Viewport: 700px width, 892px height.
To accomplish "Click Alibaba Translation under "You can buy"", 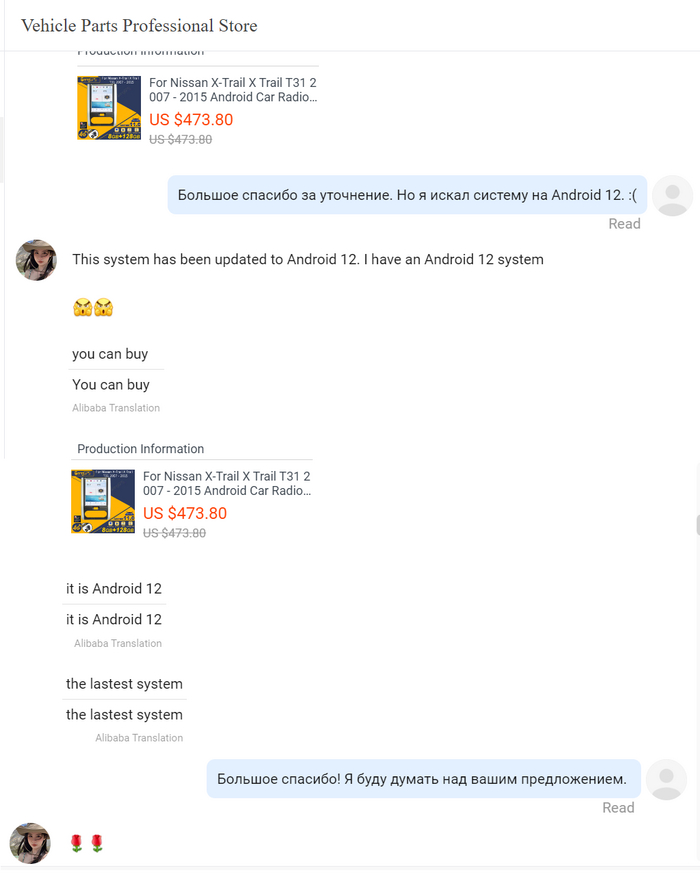I will [x=116, y=408].
